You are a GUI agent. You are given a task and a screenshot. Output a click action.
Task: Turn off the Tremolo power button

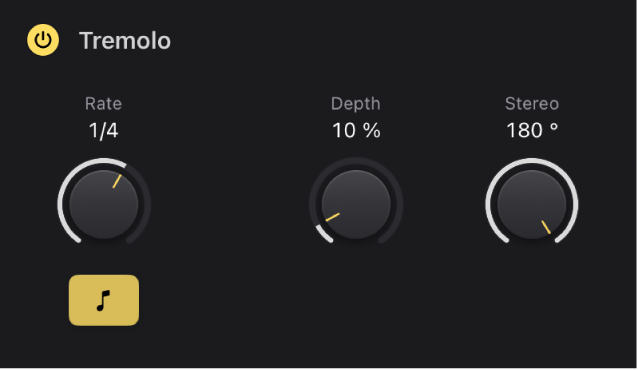pyautogui.click(x=43, y=40)
